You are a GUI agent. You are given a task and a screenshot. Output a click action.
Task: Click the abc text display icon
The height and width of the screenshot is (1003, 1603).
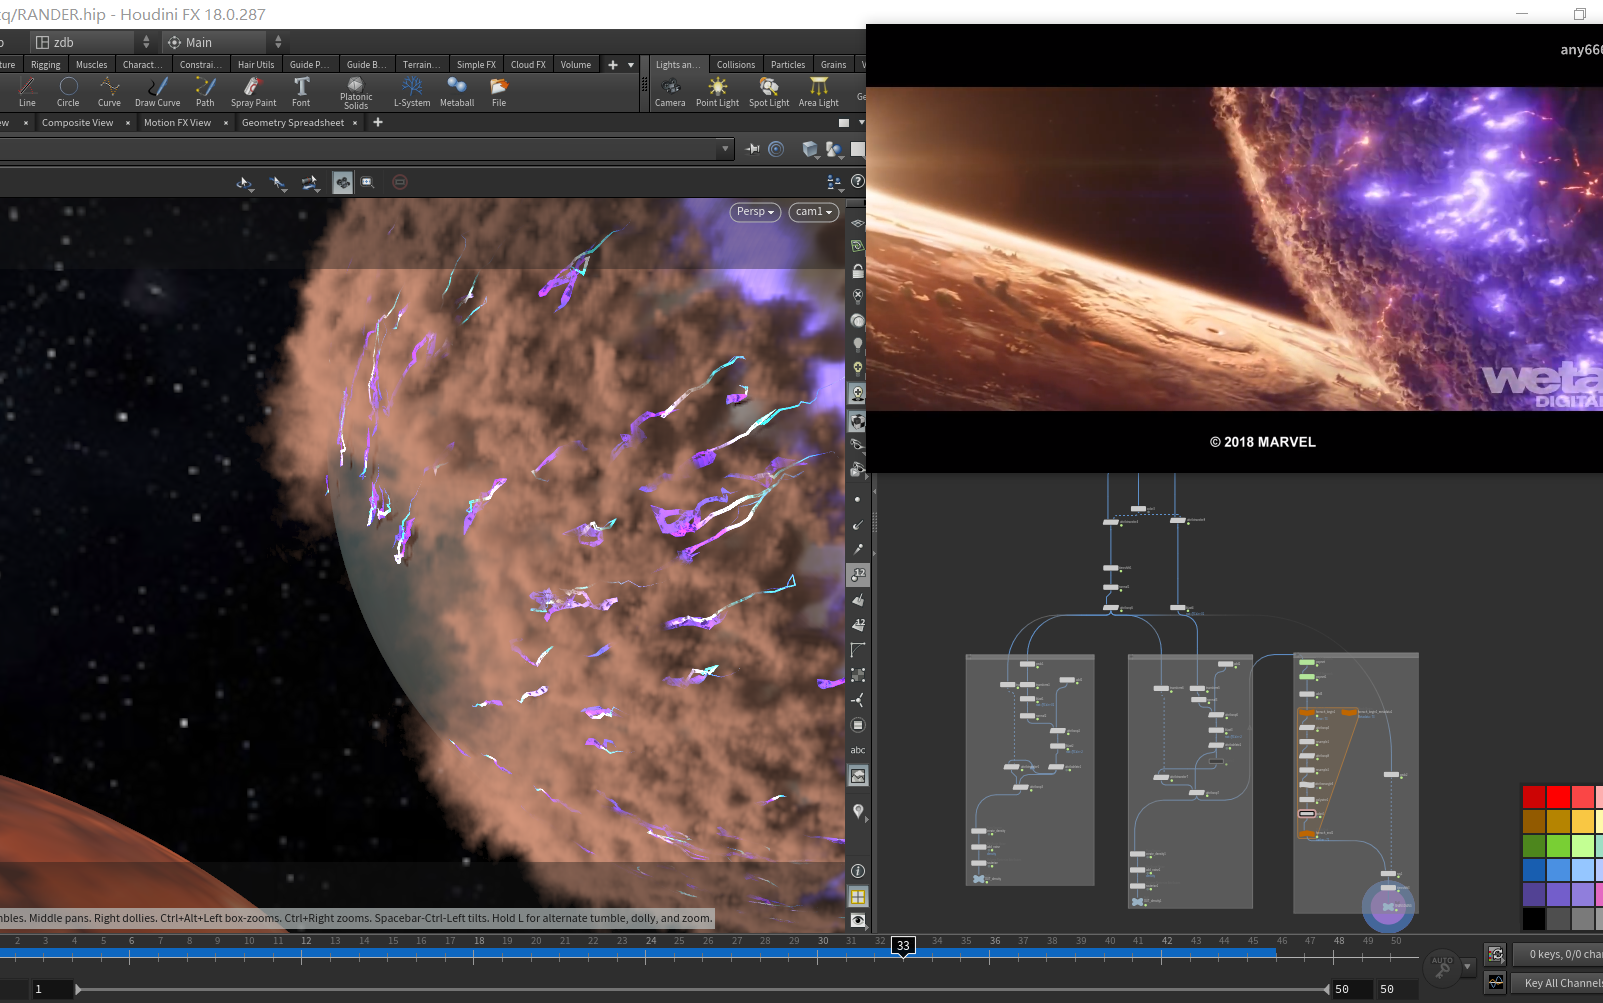click(857, 750)
